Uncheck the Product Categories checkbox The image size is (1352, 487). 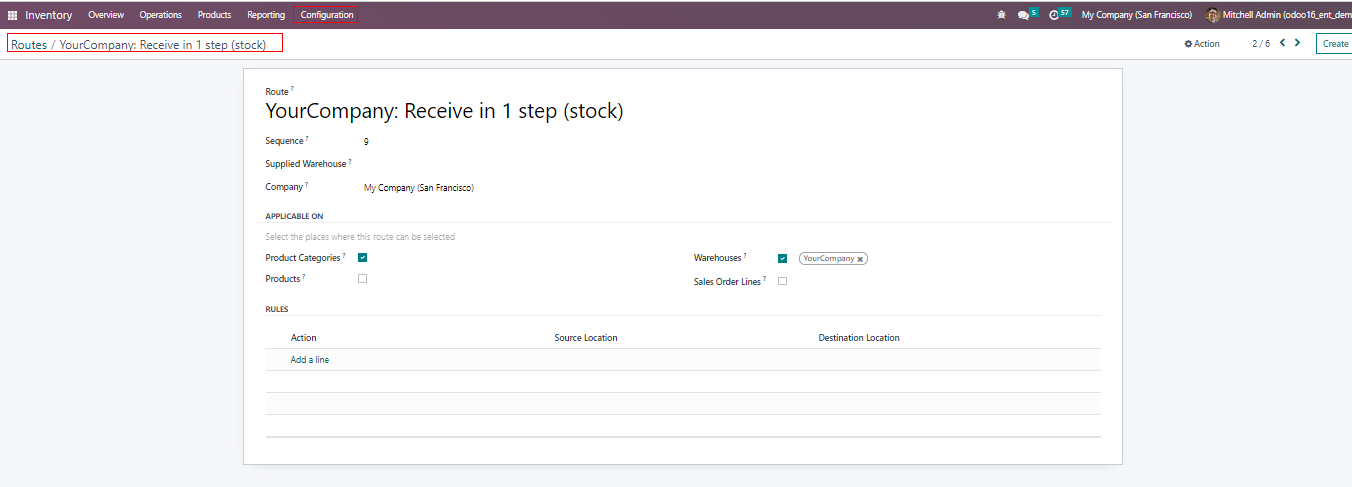tap(362, 258)
